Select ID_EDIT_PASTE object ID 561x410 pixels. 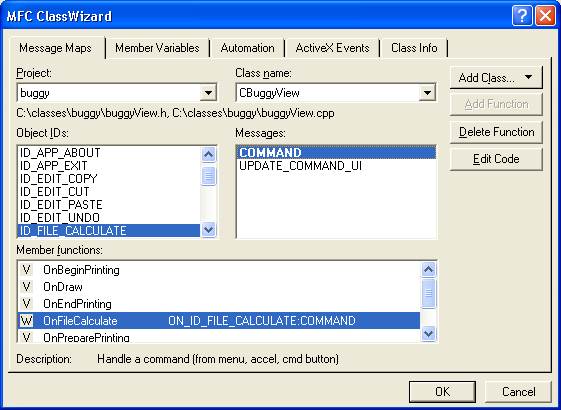coord(109,205)
